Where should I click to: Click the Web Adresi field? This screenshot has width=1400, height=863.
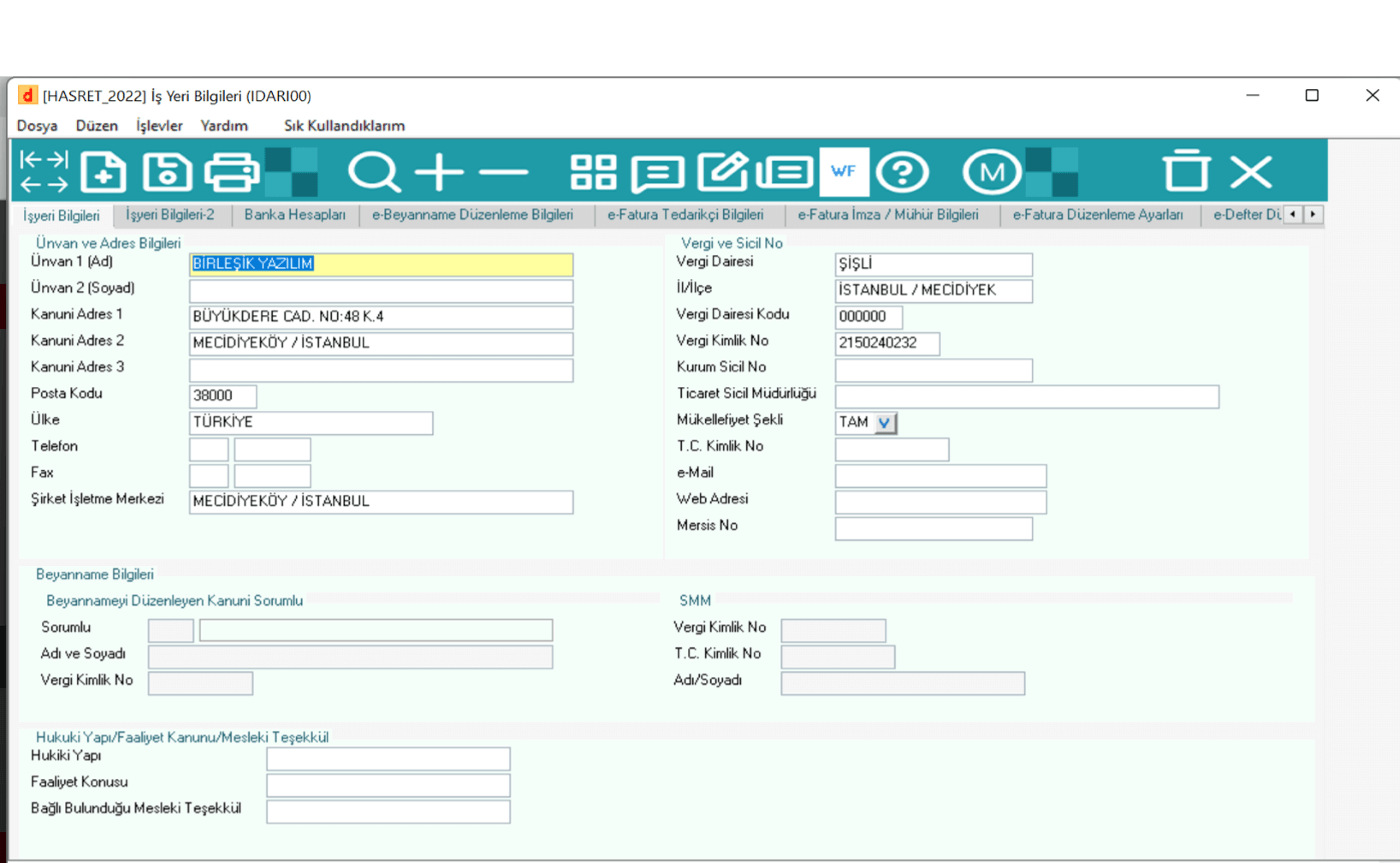(x=941, y=502)
